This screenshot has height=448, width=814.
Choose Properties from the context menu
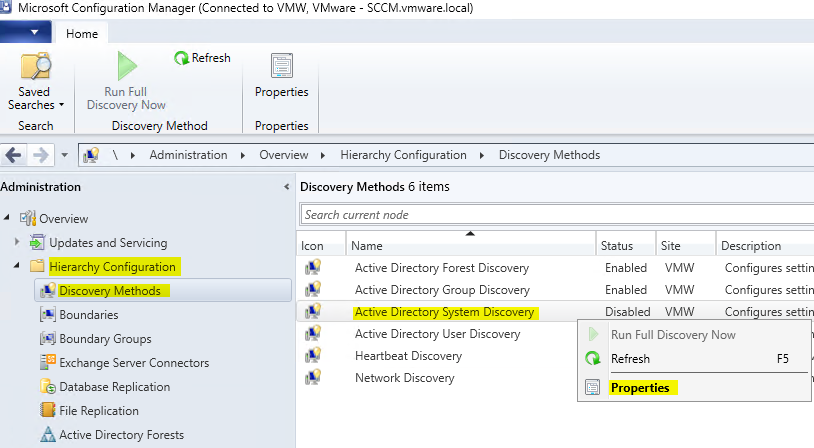[639, 388]
